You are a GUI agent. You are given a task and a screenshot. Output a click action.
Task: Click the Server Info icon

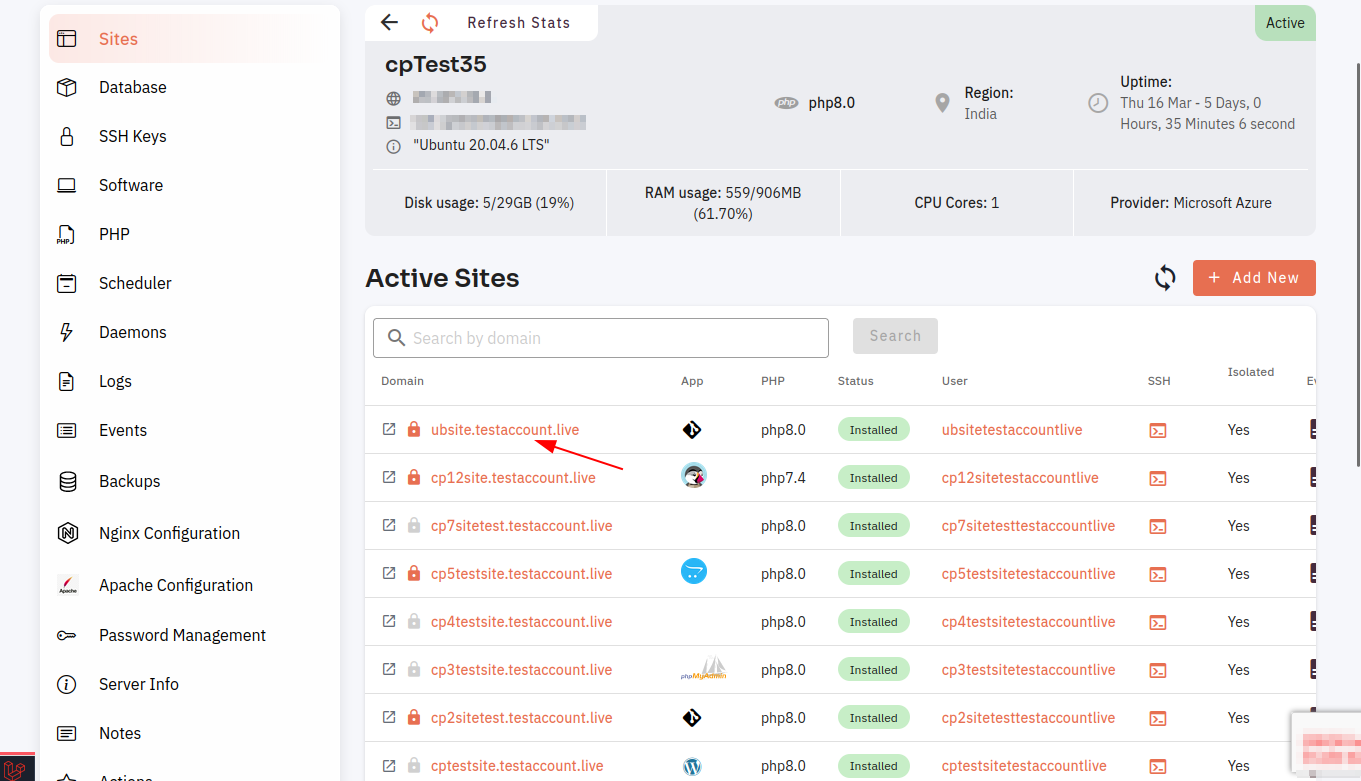[x=67, y=684]
